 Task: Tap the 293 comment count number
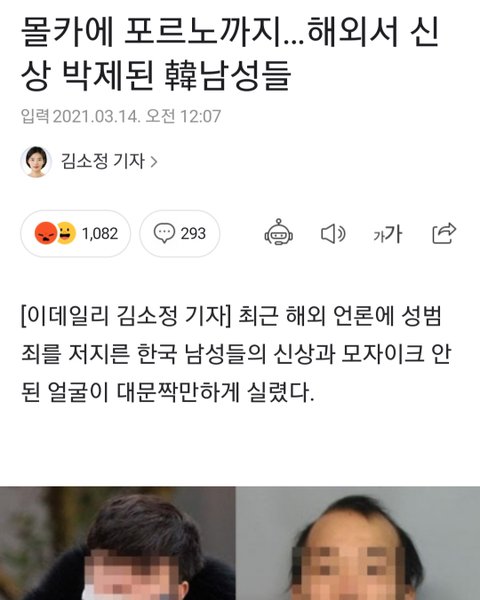click(193, 233)
